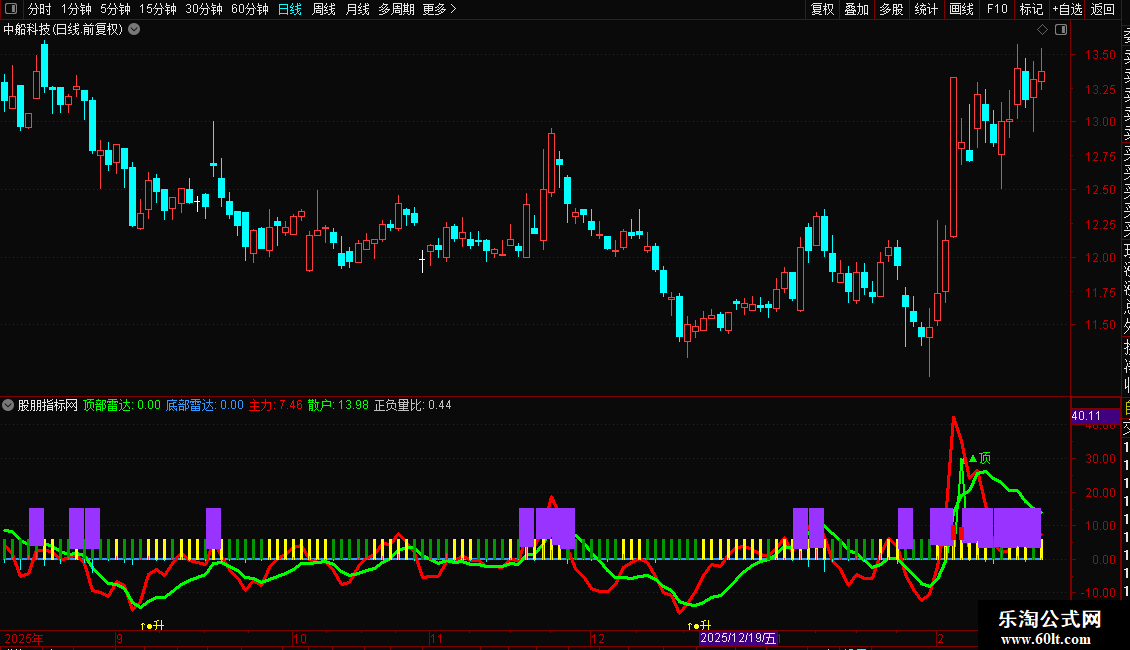Screen dimensions: 1130x650
Task: Click month 9 on the date axis
Action: tap(120, 638)
